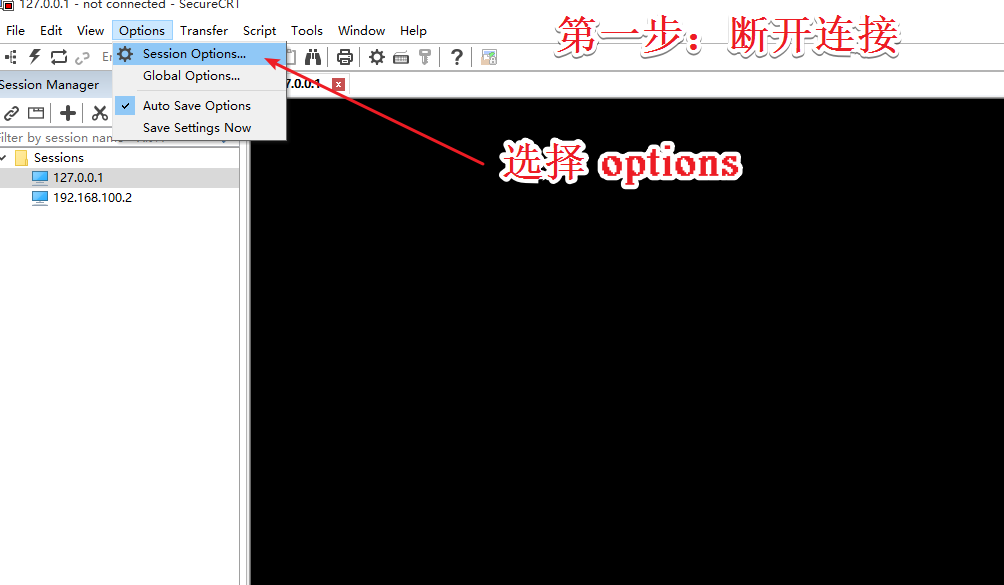Click the Print printer icon
Screen dimensions: 1004x585
tap(344, 57)
